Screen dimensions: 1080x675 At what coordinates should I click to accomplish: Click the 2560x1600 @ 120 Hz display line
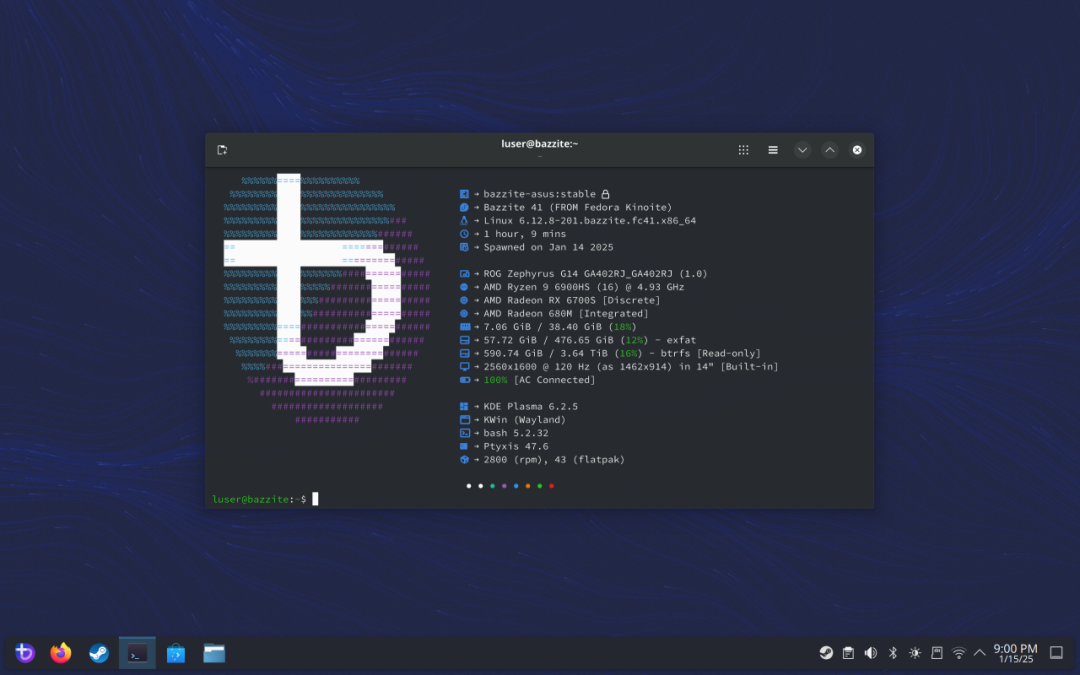[x=619, y=366]
